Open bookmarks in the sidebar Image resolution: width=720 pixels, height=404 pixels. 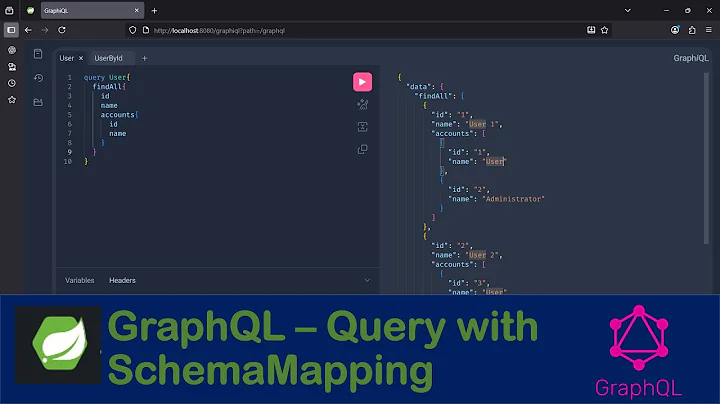point(12,100)
